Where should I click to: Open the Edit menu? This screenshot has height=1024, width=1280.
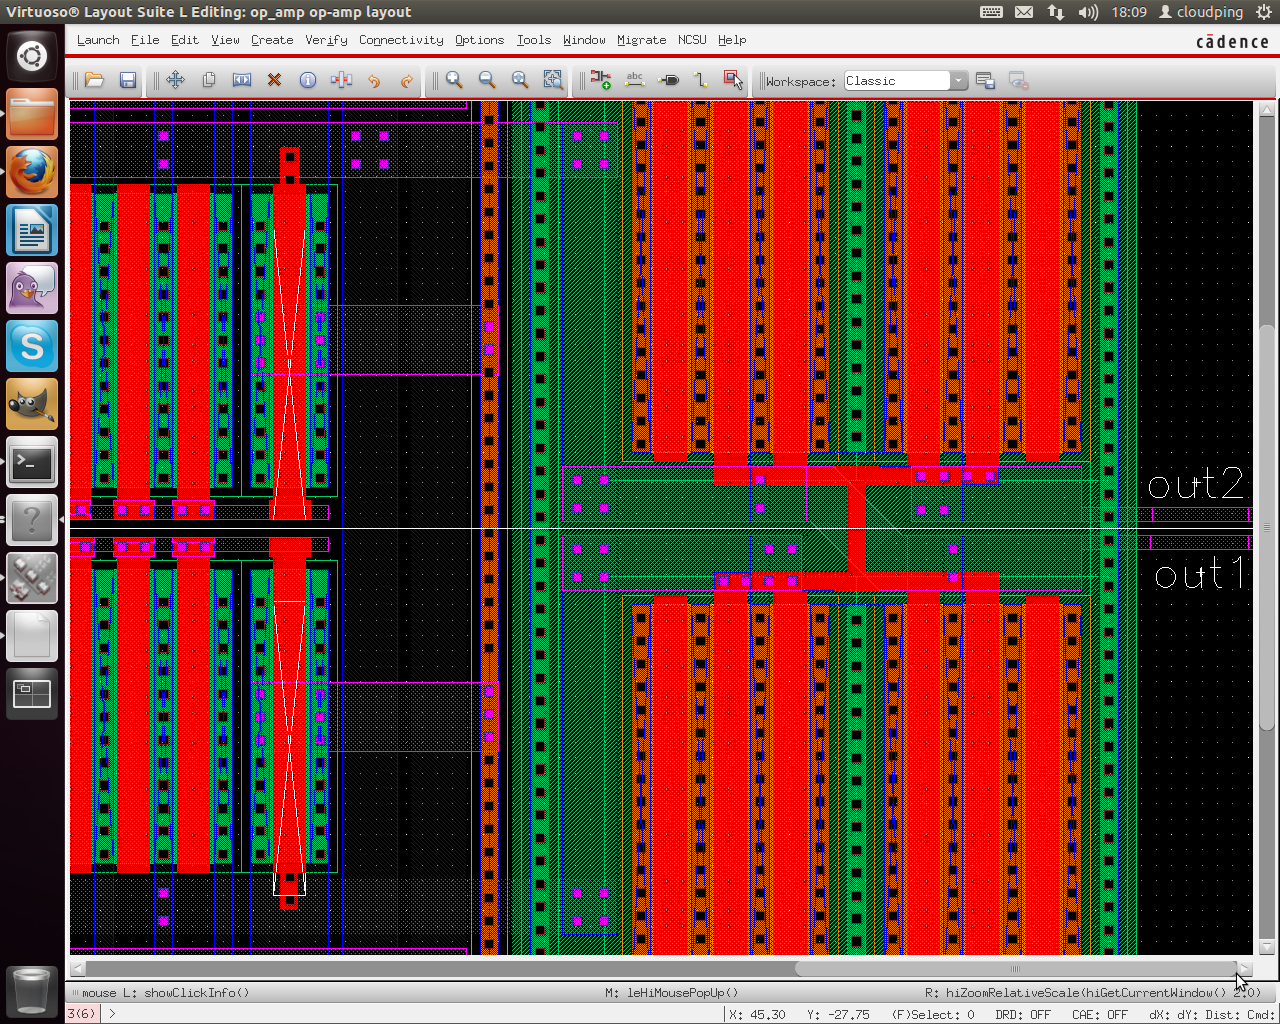[185, 40]
